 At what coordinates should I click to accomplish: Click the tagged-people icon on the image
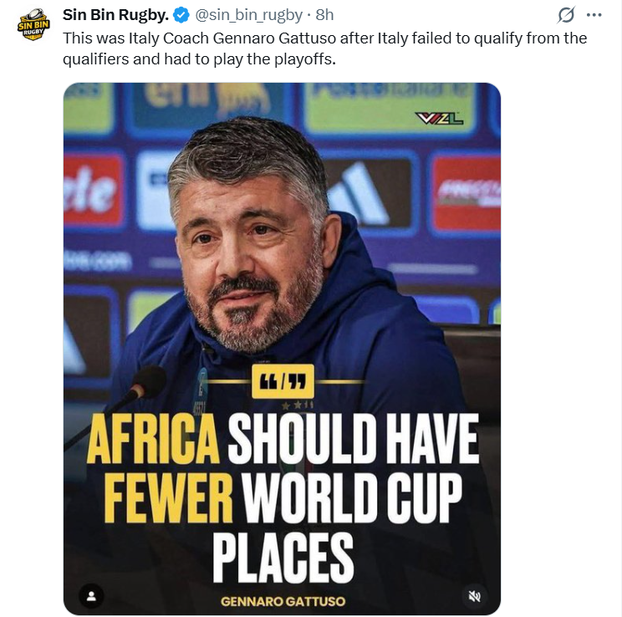91,596
